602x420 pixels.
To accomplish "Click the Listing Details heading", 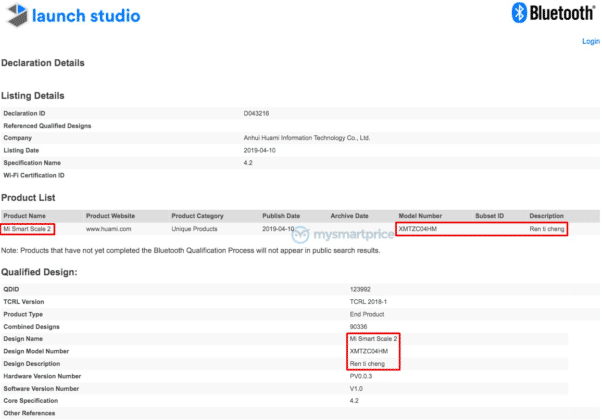I will 33,96.
